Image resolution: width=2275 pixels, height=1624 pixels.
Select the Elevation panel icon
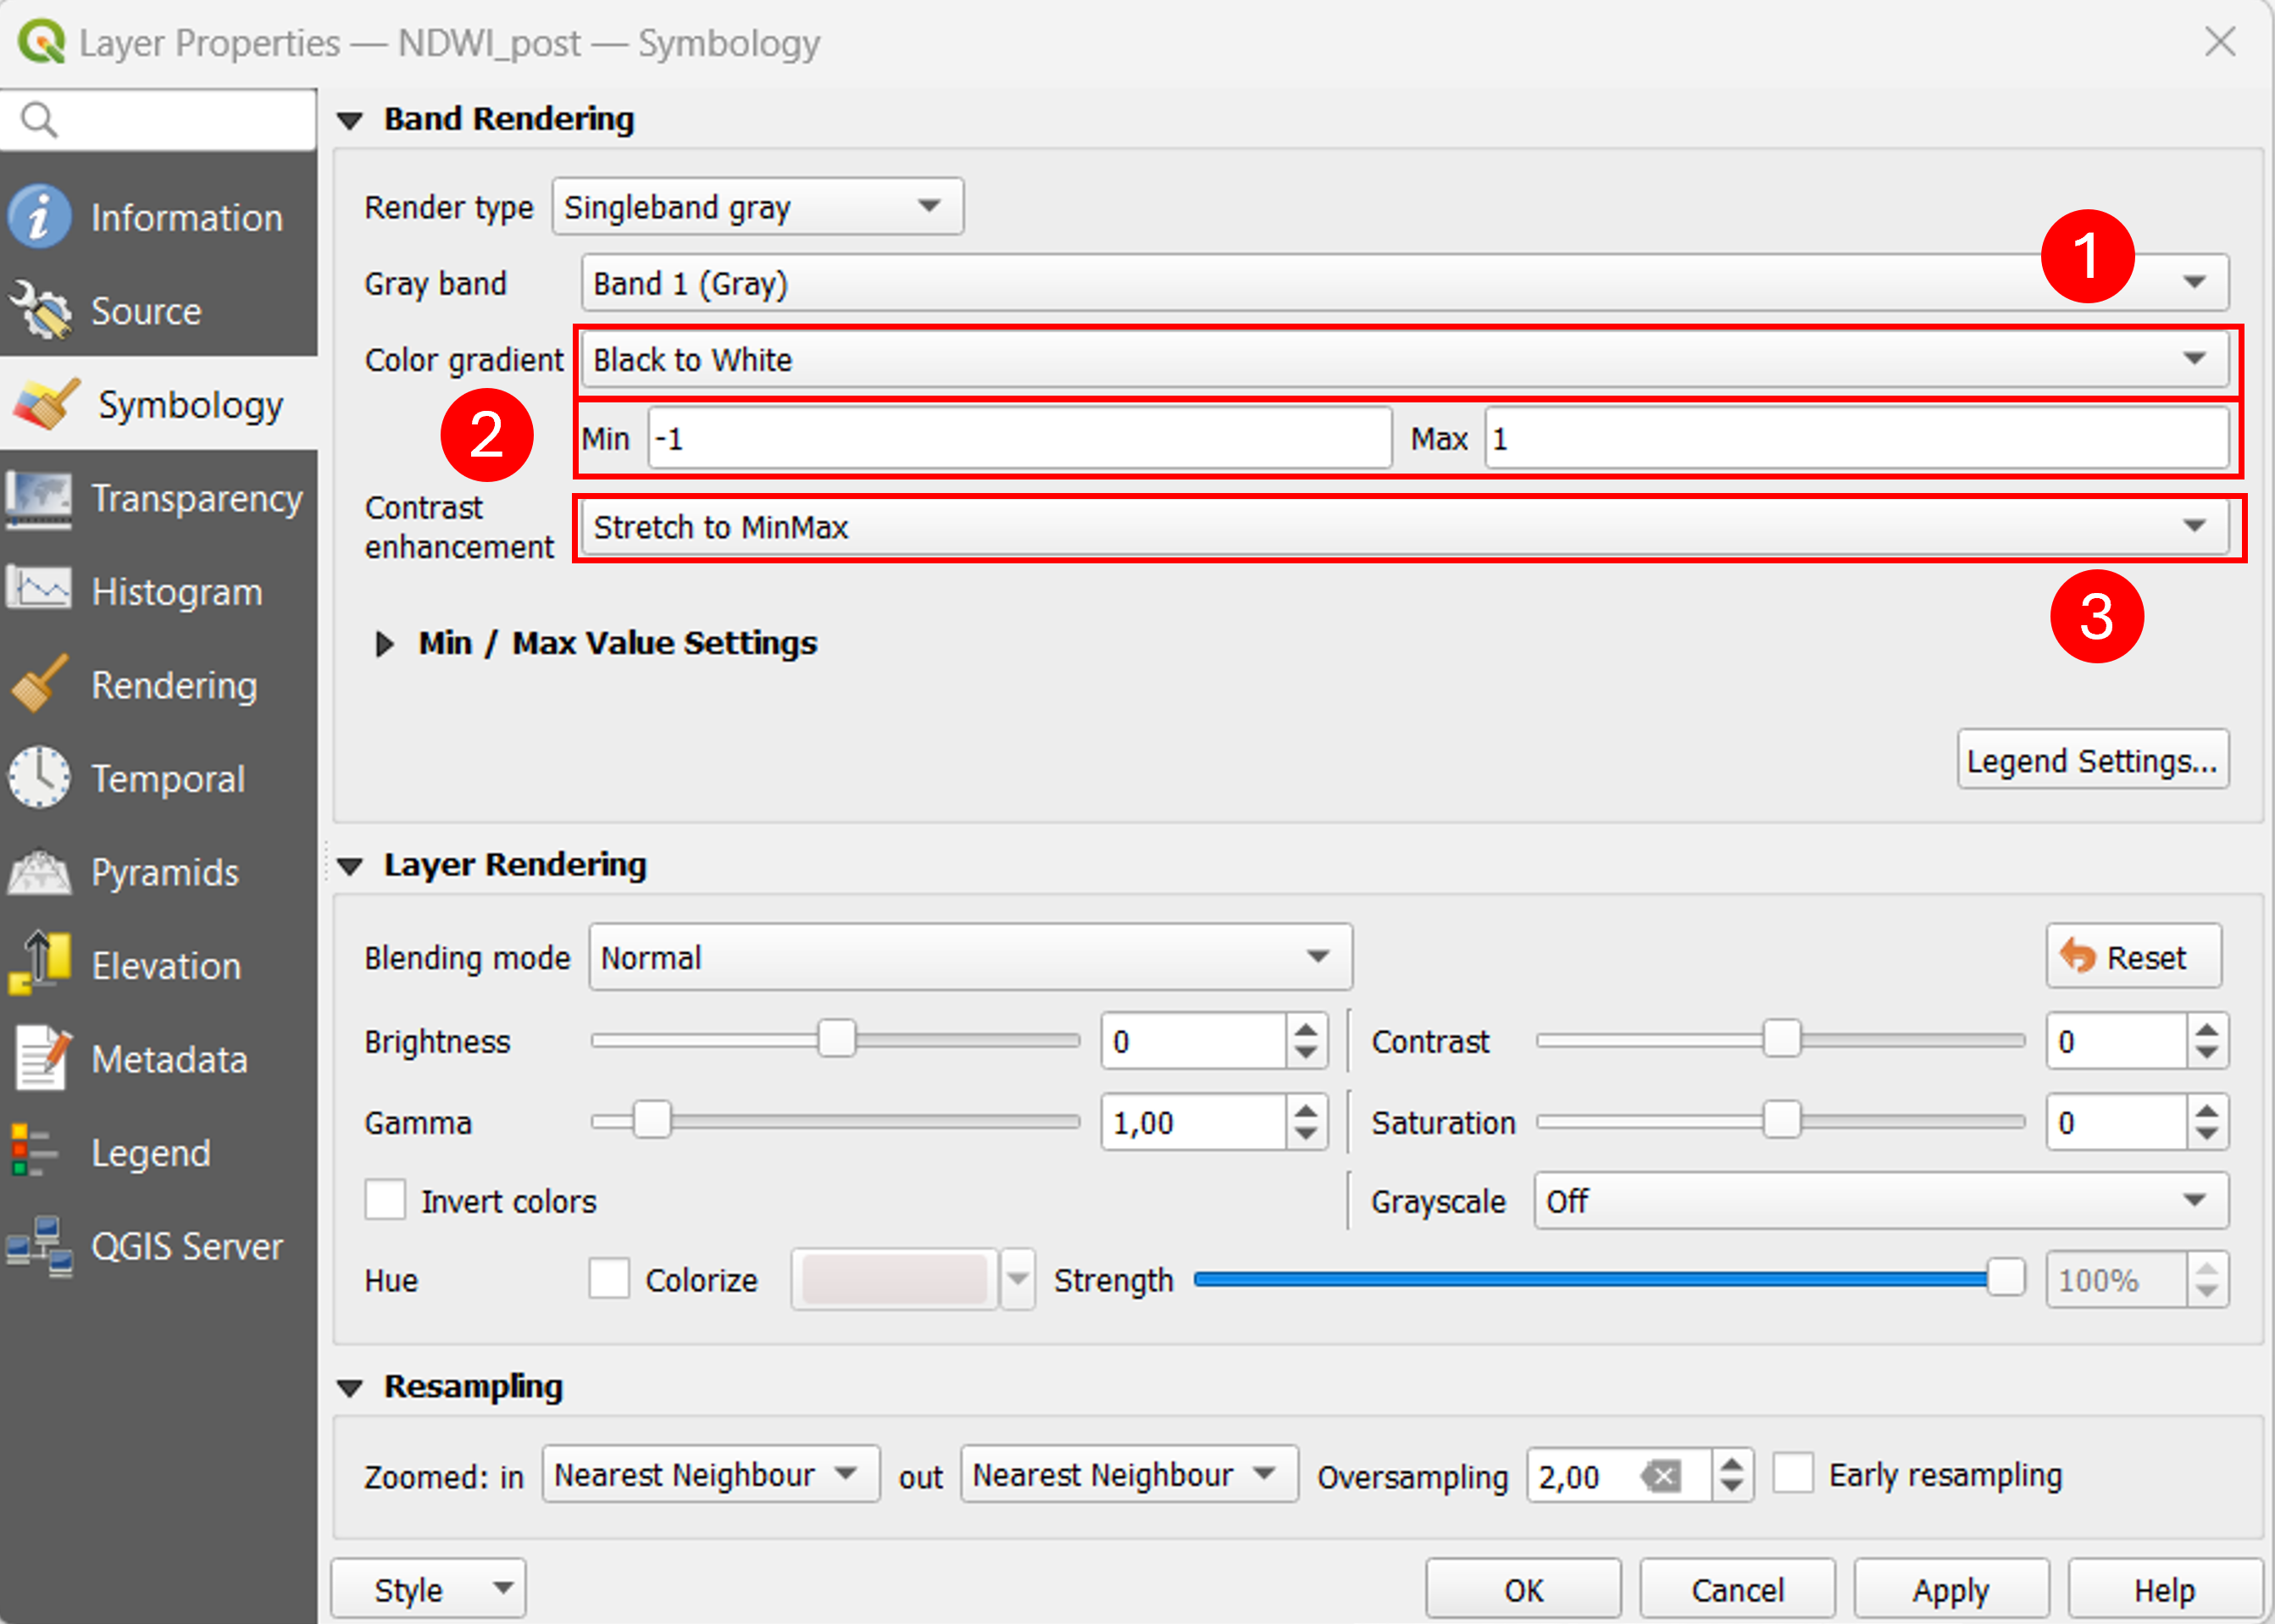(x=40, y=964)
